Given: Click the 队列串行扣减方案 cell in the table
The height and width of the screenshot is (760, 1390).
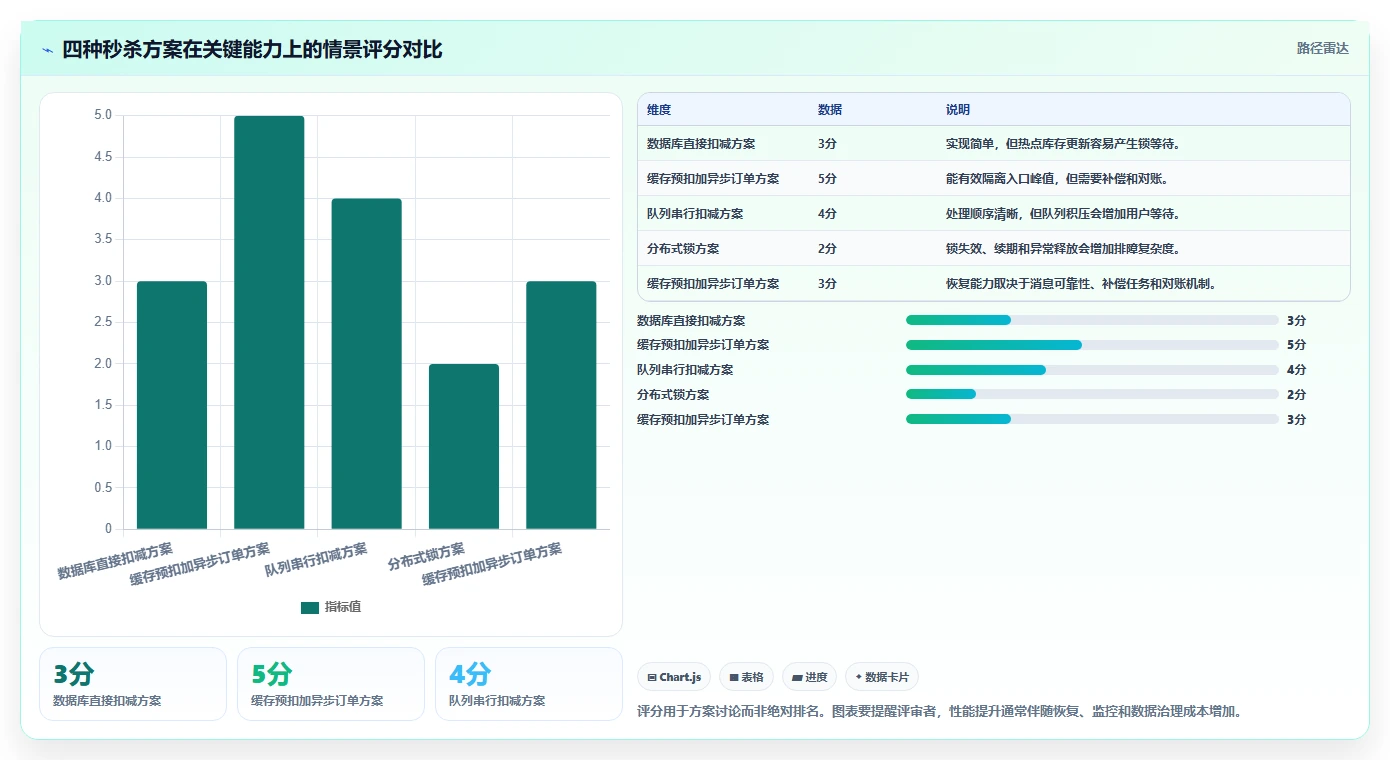Looking at the screenshot, I should pos(695,214).
